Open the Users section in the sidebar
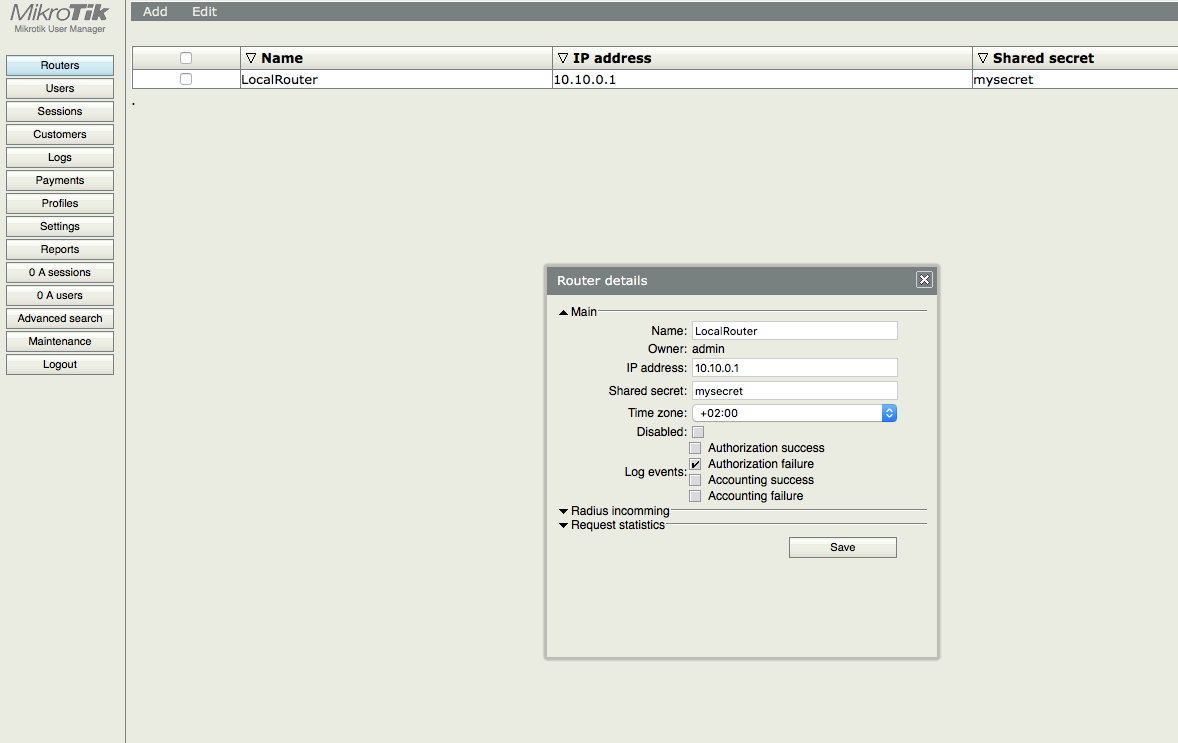The width and height of the screenshot is (1178, 743). coord(59,88)
